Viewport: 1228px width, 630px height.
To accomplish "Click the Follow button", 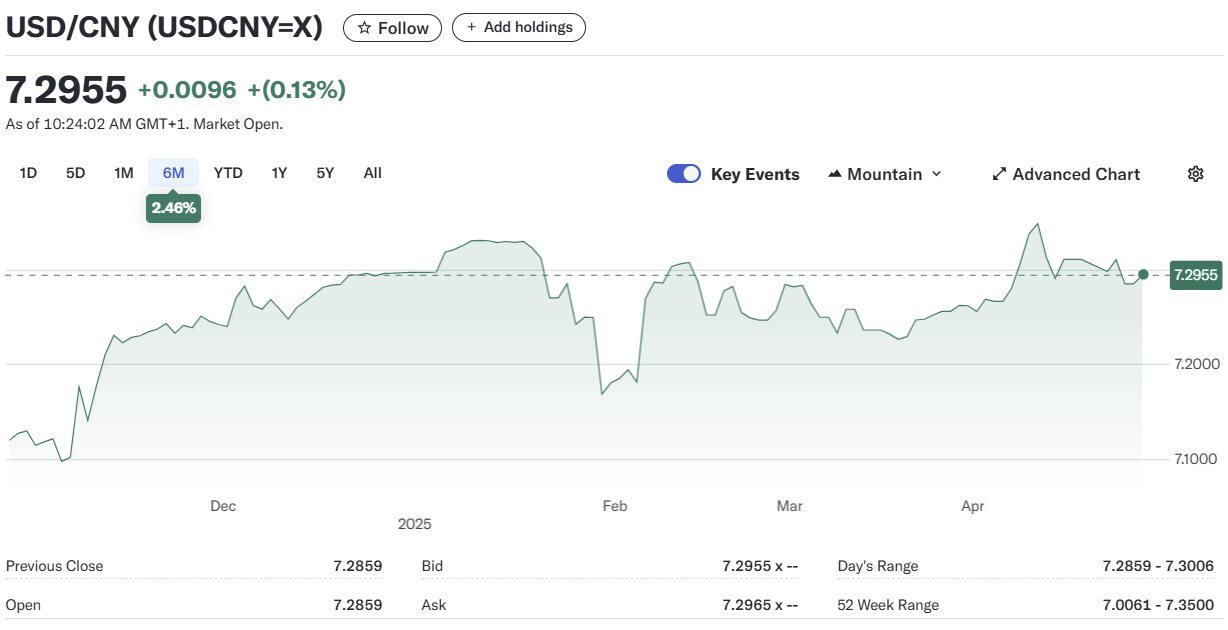I will [x=393, y=28].
